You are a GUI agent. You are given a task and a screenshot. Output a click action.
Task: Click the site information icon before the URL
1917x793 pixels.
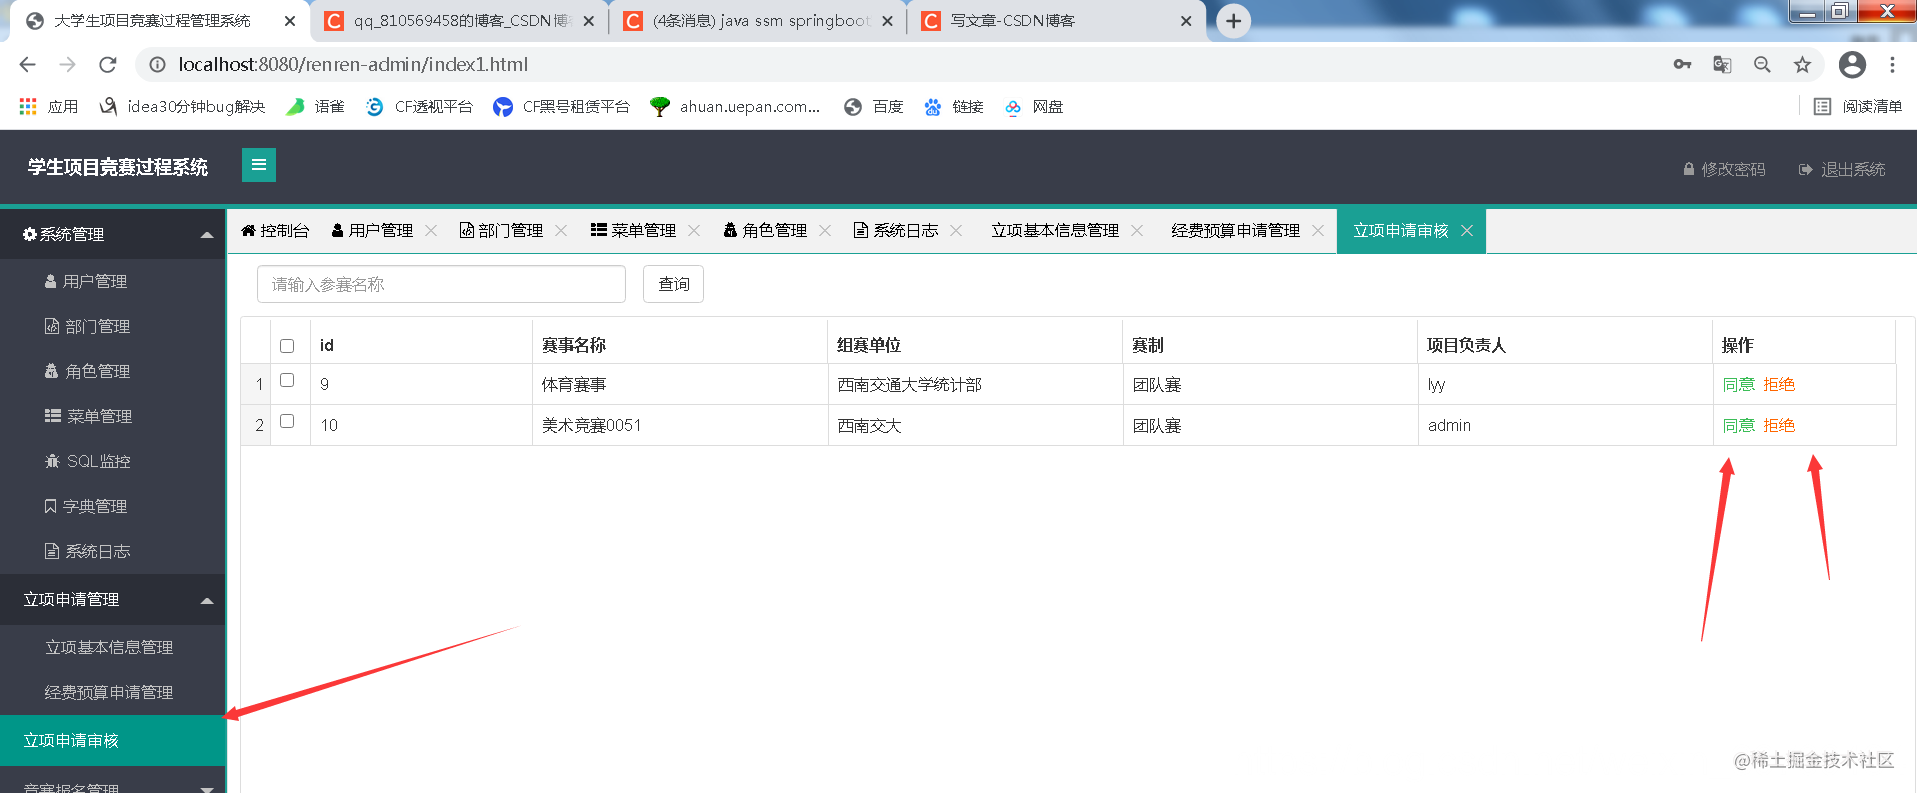click(157, 64)
